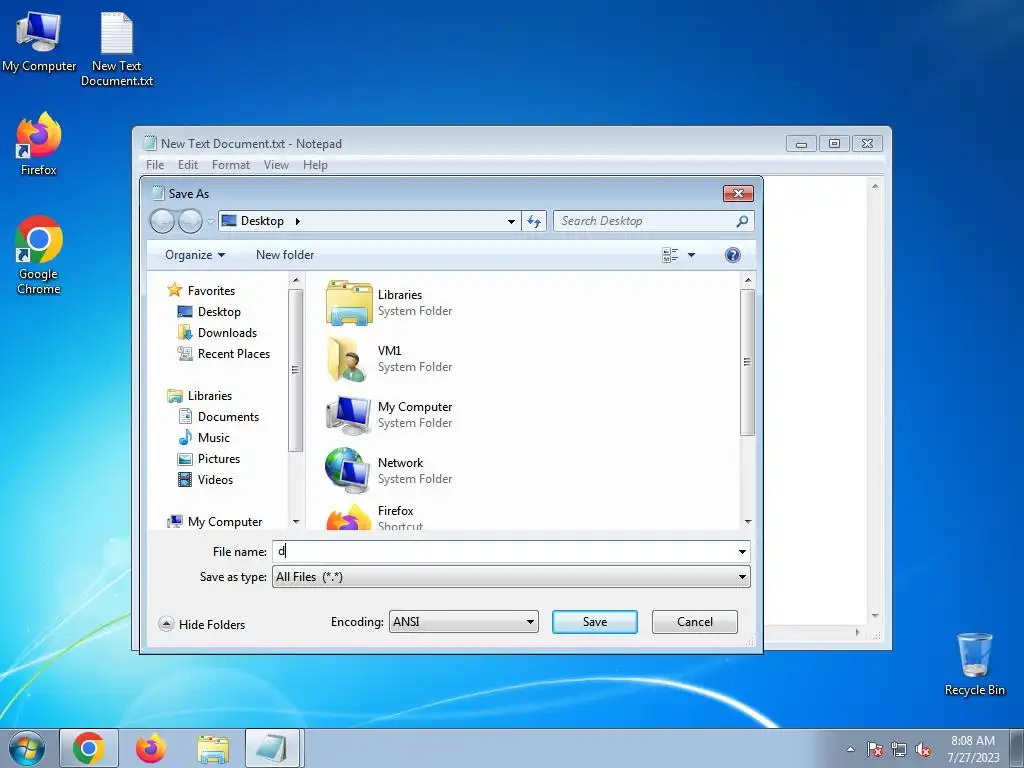Open the Edit menu in Notepad
This screenshot has width=1024, height=768.
click(188, 165)
